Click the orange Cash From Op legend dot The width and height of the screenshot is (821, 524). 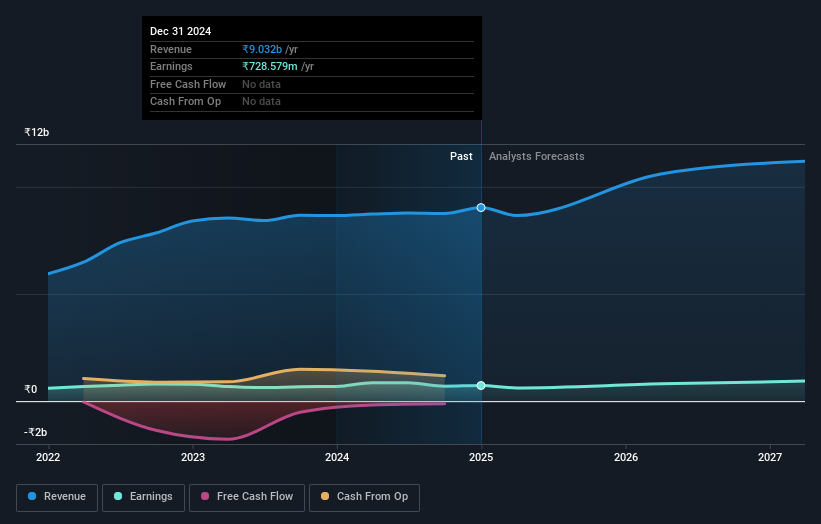[325, 496]
